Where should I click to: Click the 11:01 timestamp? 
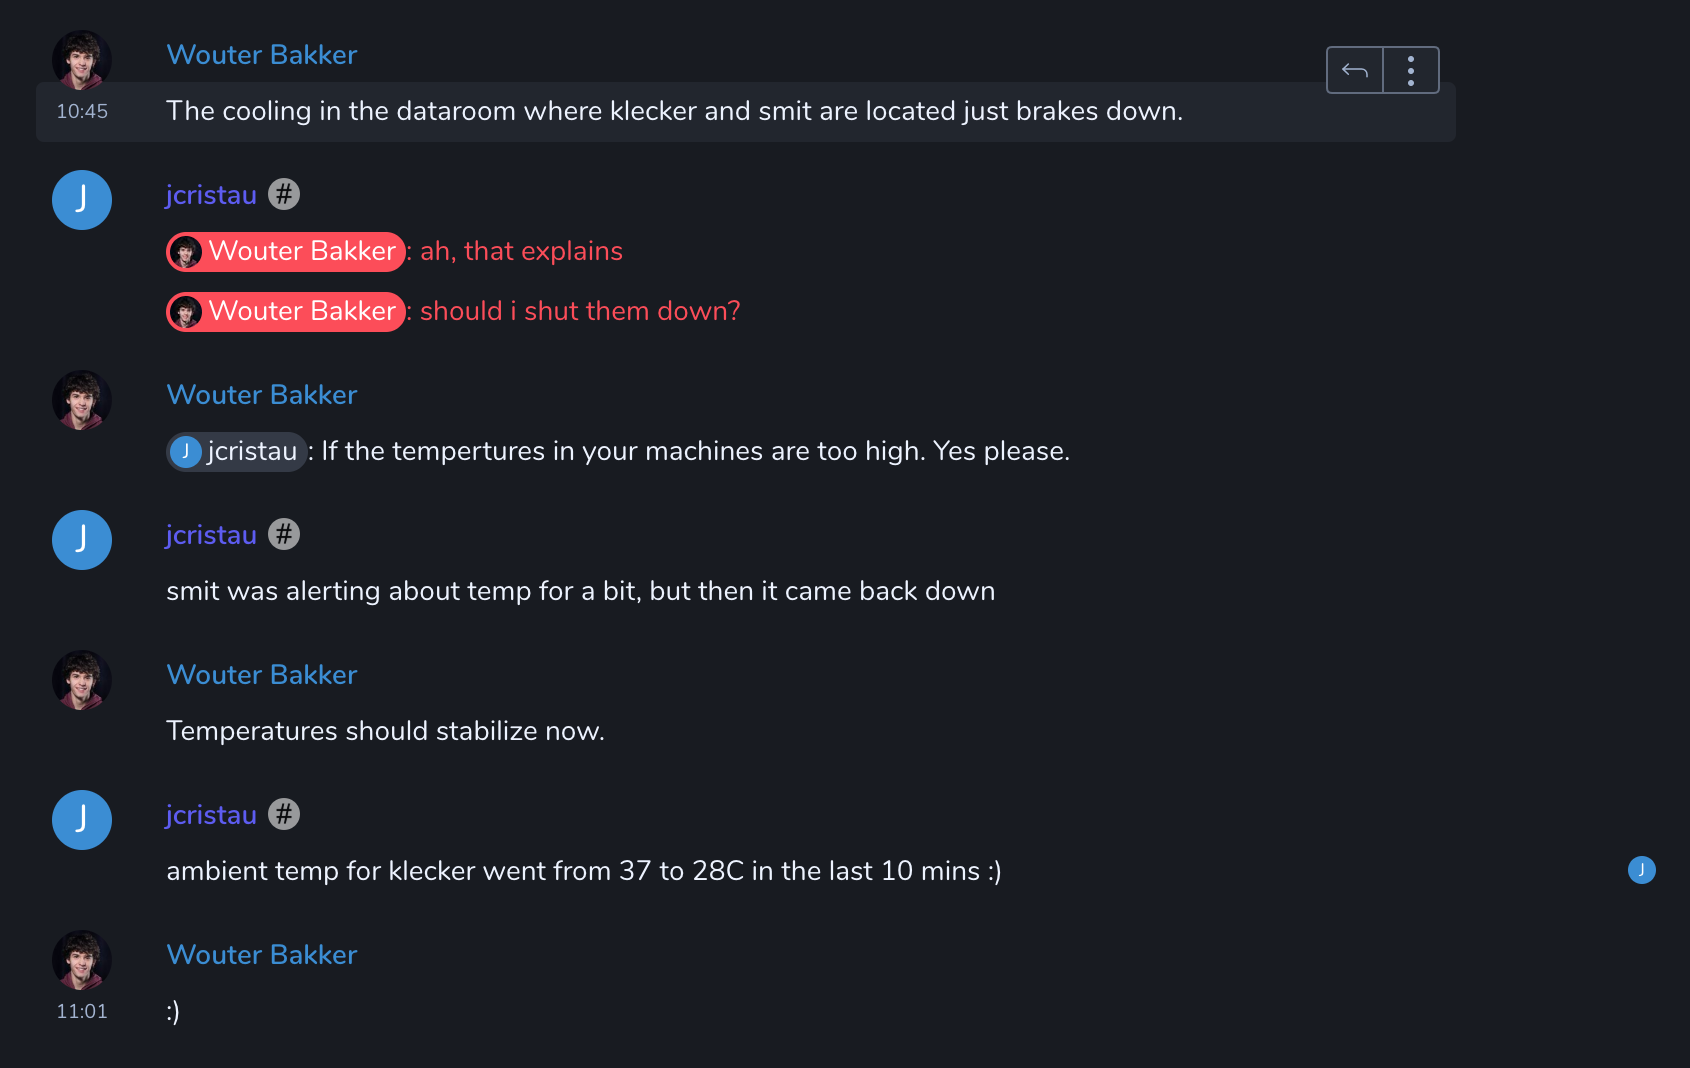[82, 1011]
